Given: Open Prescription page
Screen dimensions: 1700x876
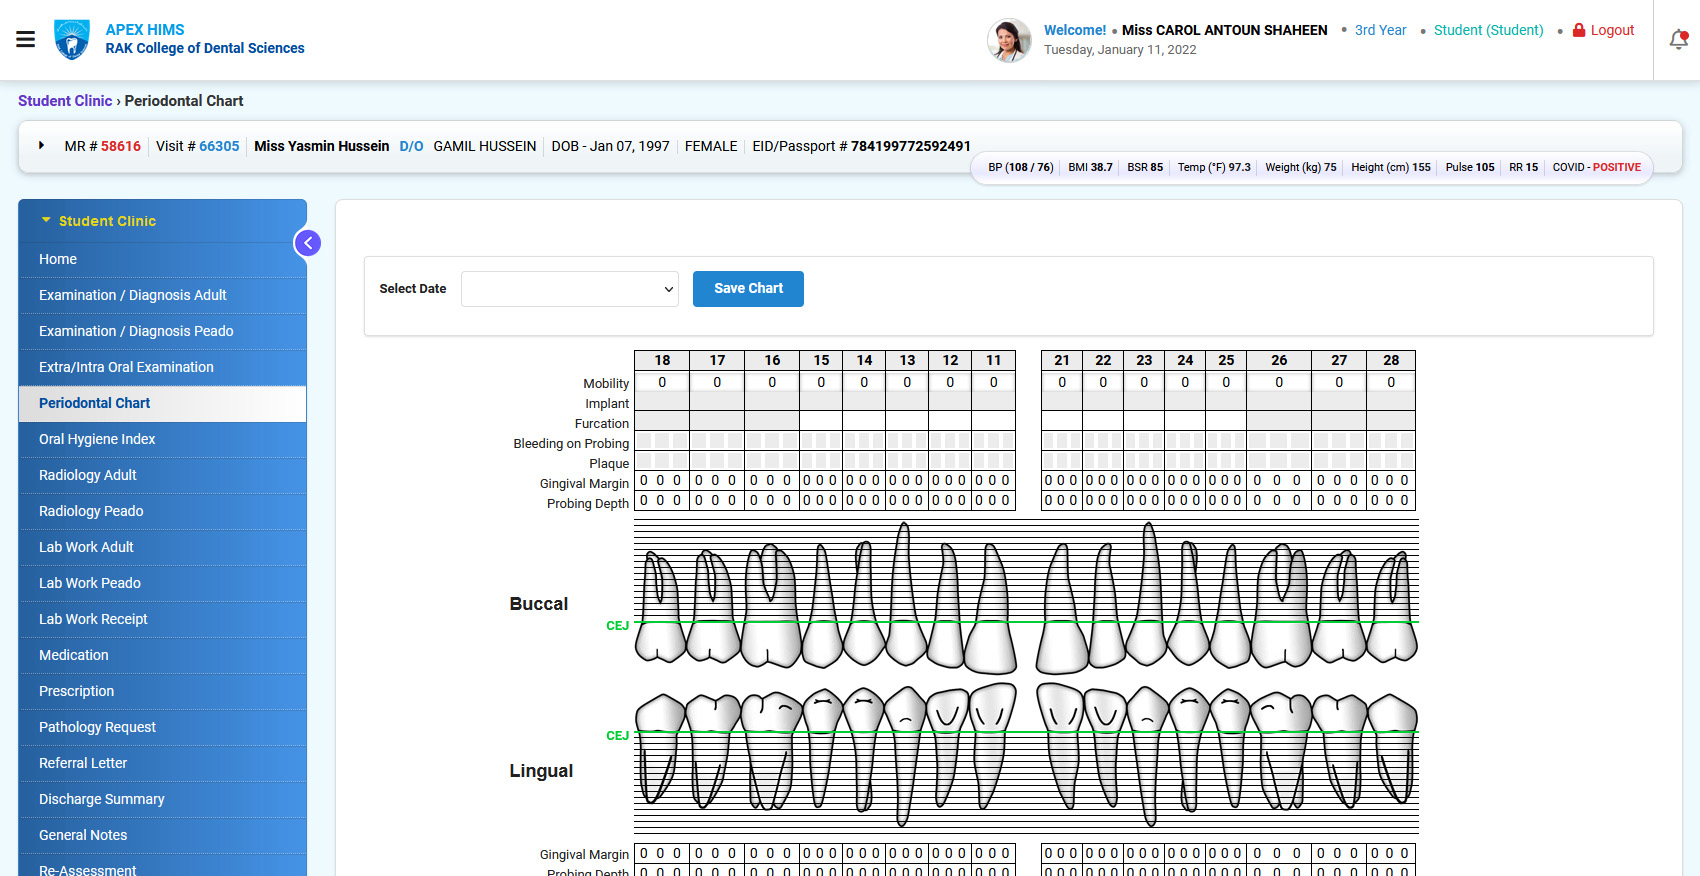Looking at the screenshot, I should pyautogui.click(x=163, y=691).
